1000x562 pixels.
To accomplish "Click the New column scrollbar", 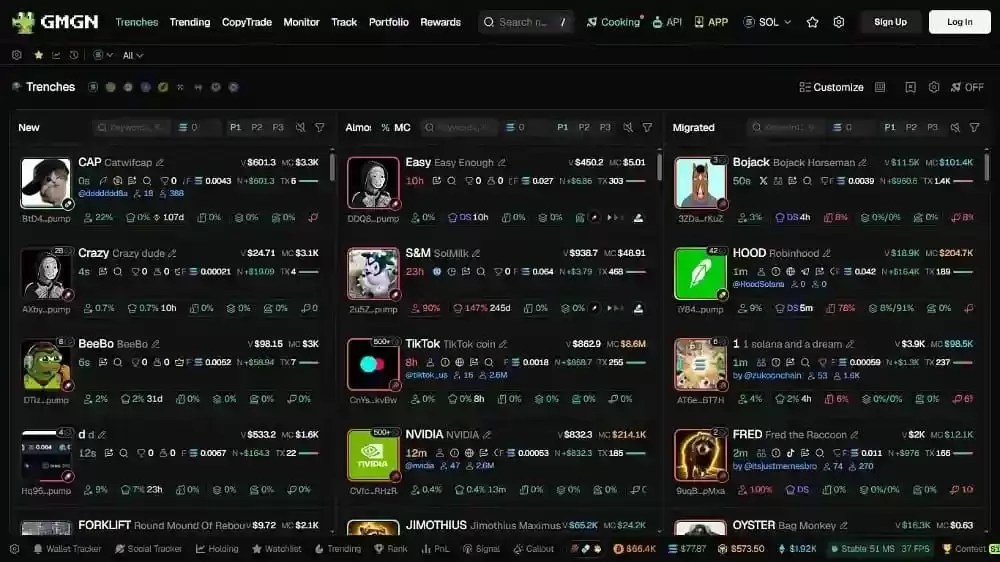I will [332, 166].
